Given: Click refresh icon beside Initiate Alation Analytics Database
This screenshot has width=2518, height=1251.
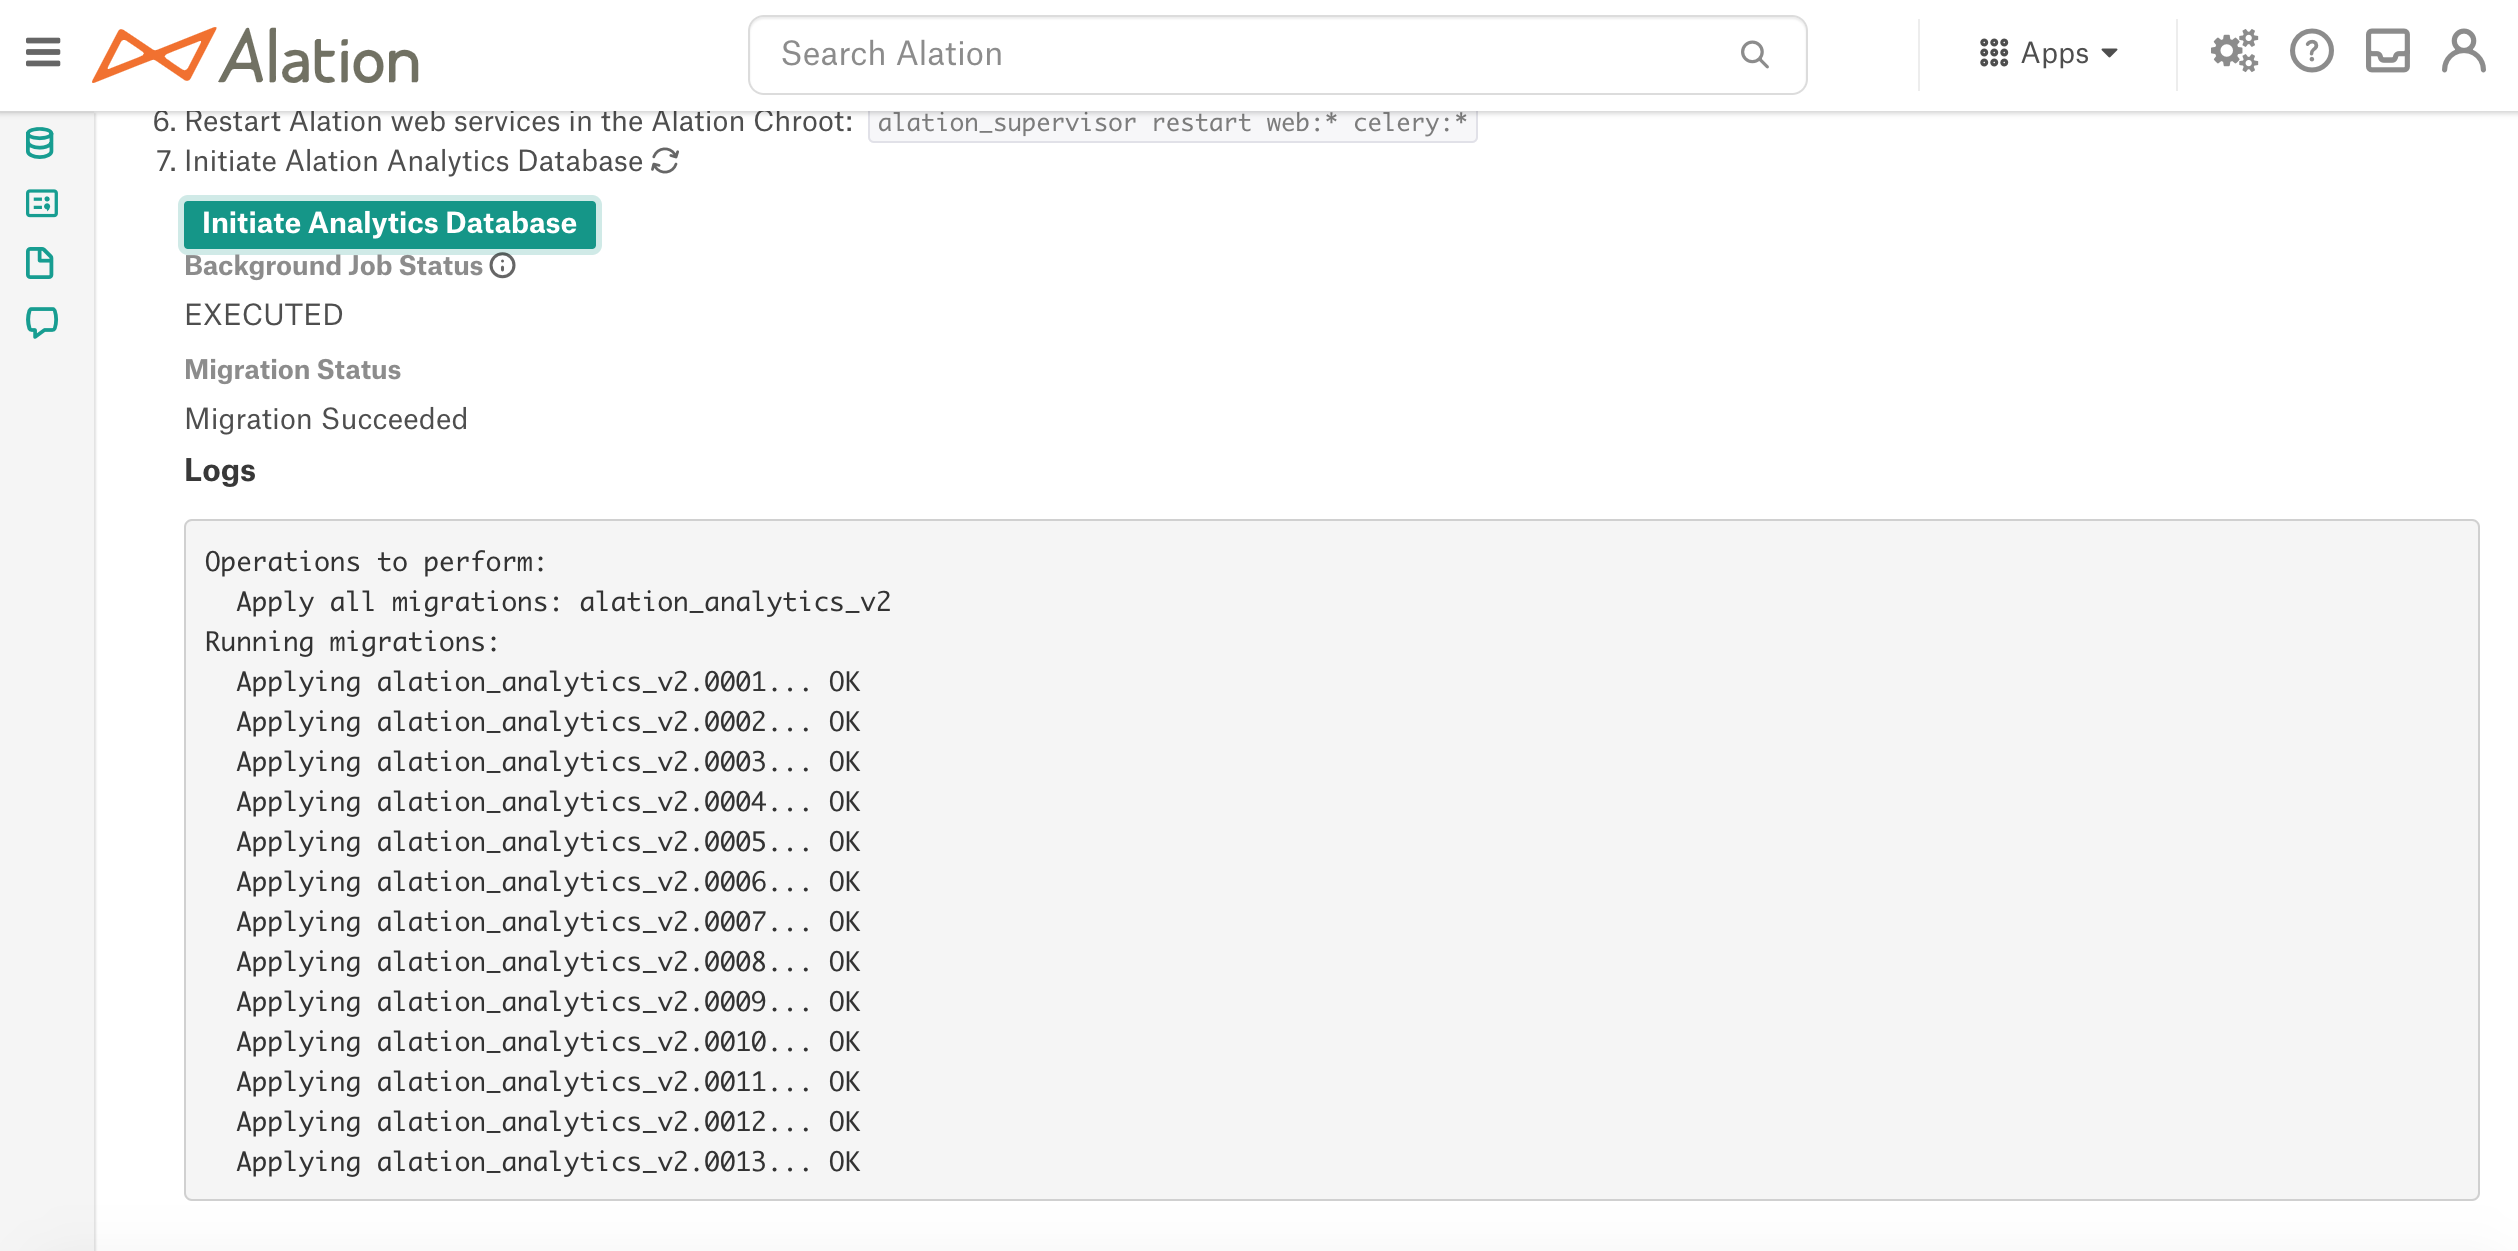Looking at the screenshot, I should click(665, 161).
